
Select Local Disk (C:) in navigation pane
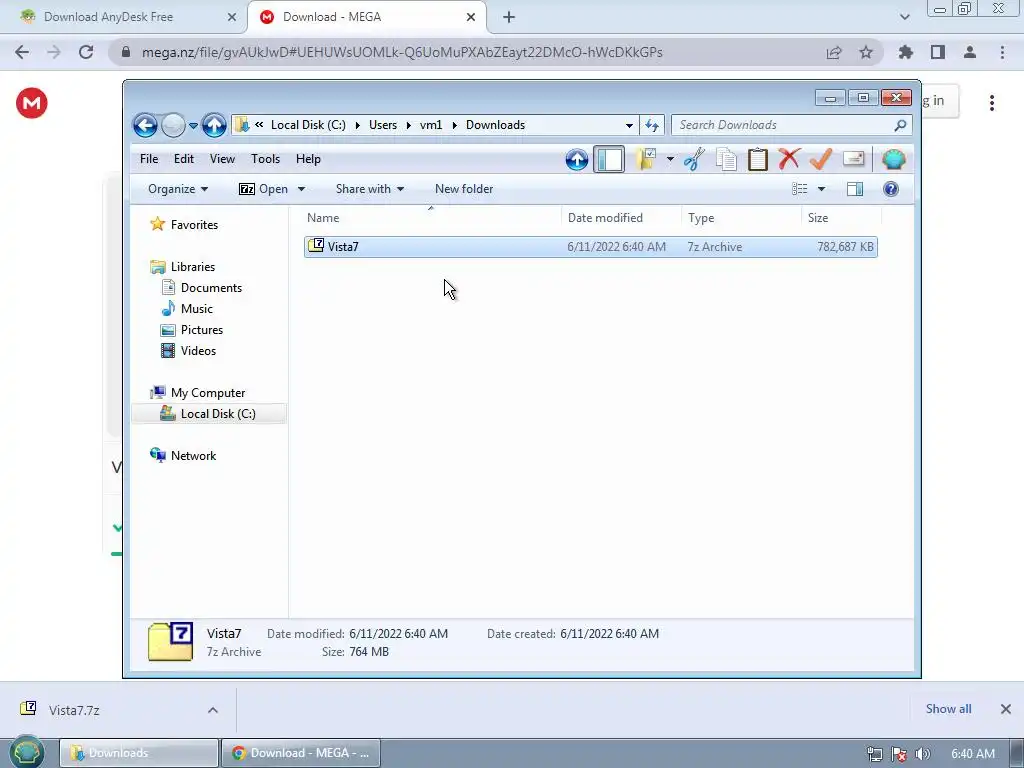[x=209, y=413]
